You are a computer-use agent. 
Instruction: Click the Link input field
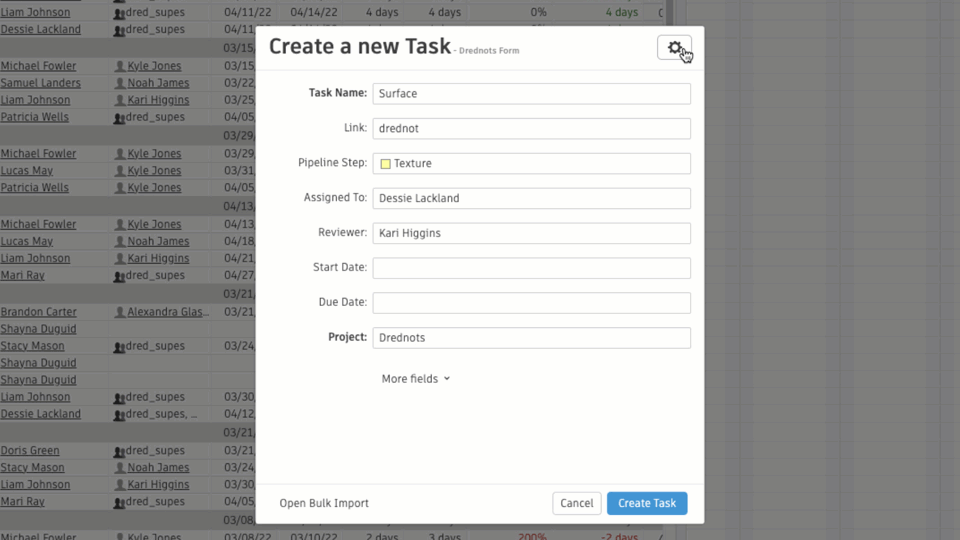tap(531, 129)
